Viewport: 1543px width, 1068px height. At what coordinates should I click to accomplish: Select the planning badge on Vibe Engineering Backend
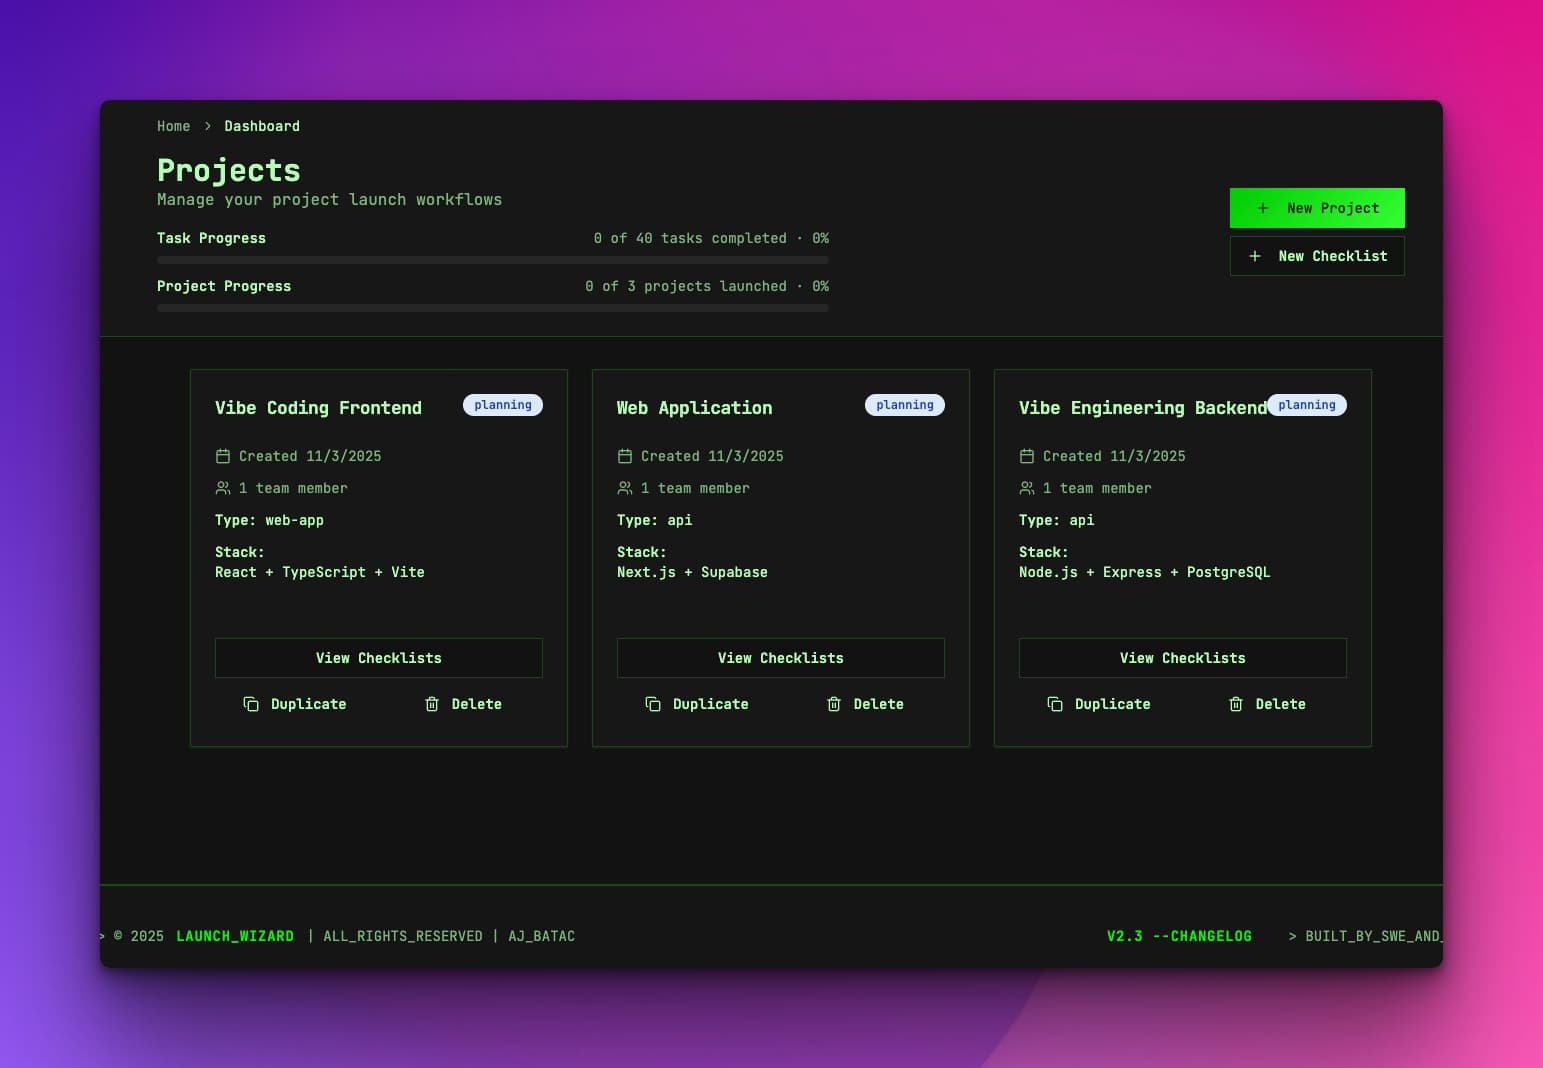[1307, 404]
